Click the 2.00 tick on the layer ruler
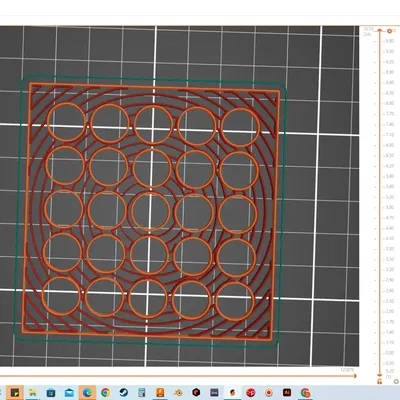Screen dimensions: 400x400 click(389, 311)
